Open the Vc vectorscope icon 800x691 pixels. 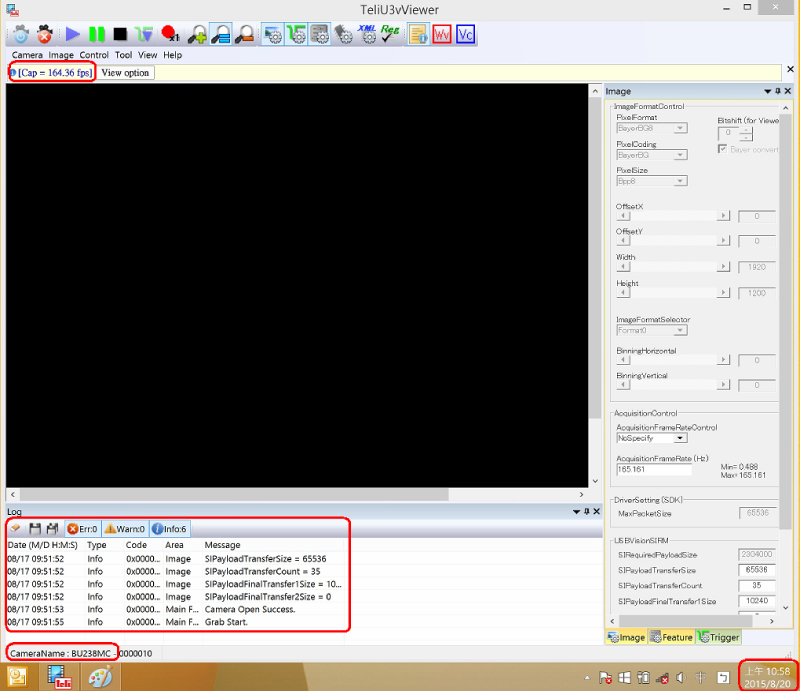coord(465,34)
